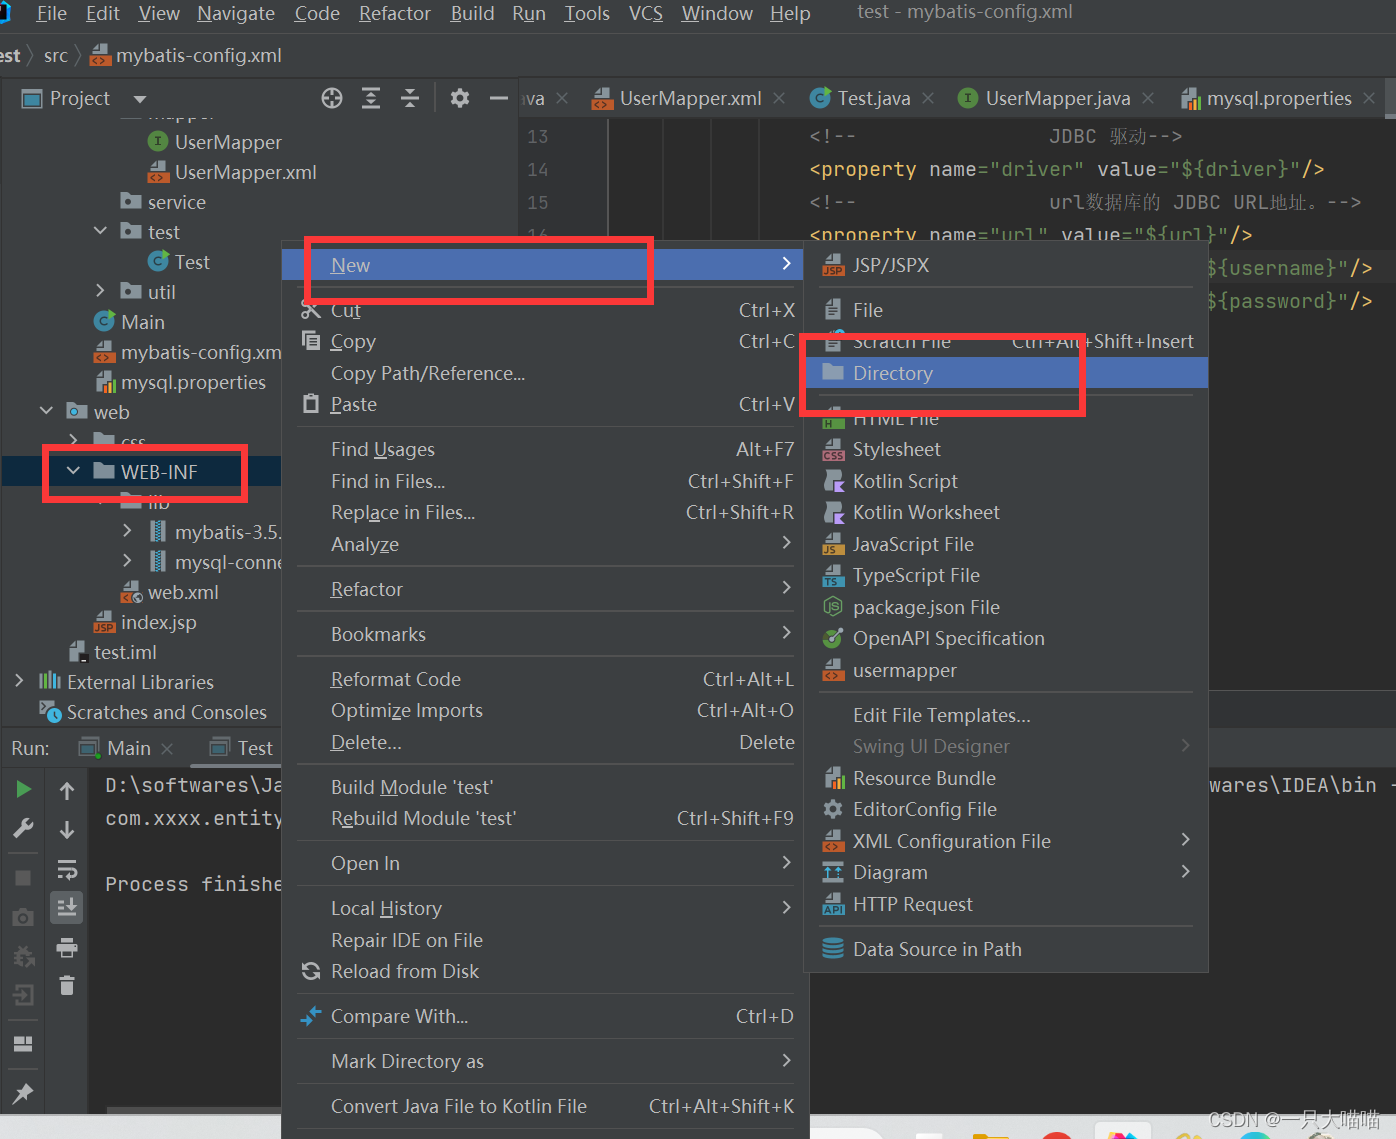Screen dimensions: 1396x1139
Task: Choose Reformat Code in context menu
Action: point(545,679)
